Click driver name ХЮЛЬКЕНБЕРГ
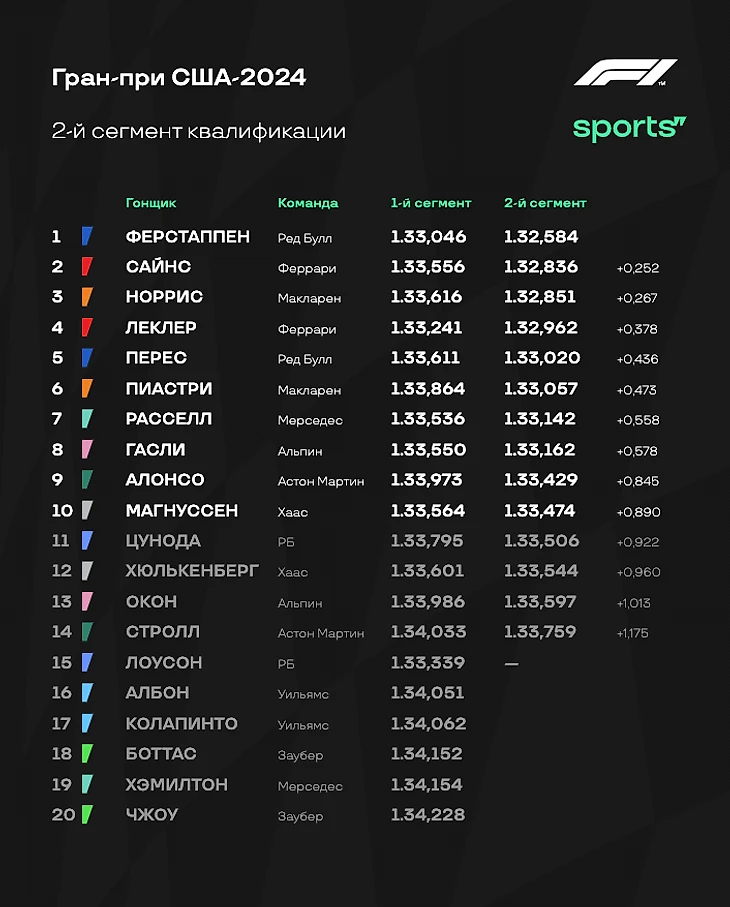The width and height of the screenshot is (730, 907). [x=192, y=571]
